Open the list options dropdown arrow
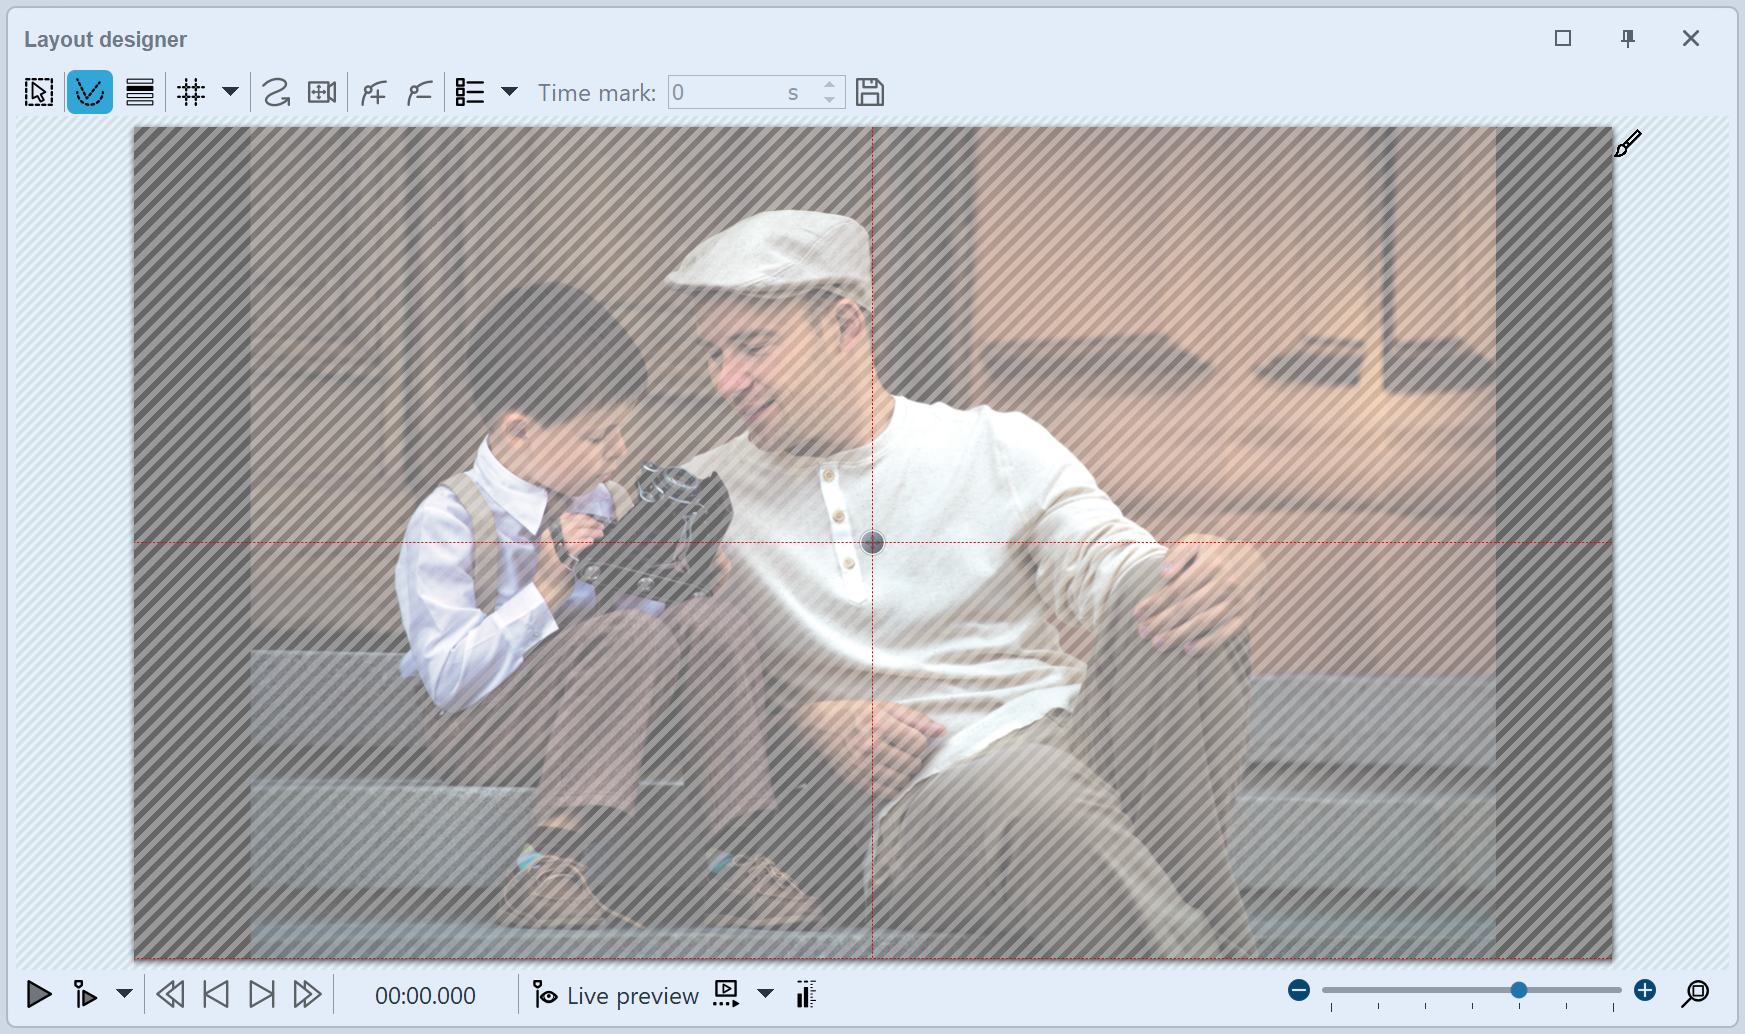Image resolution: width=1745 pixels, height=1034 pixels. pyautogui.click(x=509, y=92)
